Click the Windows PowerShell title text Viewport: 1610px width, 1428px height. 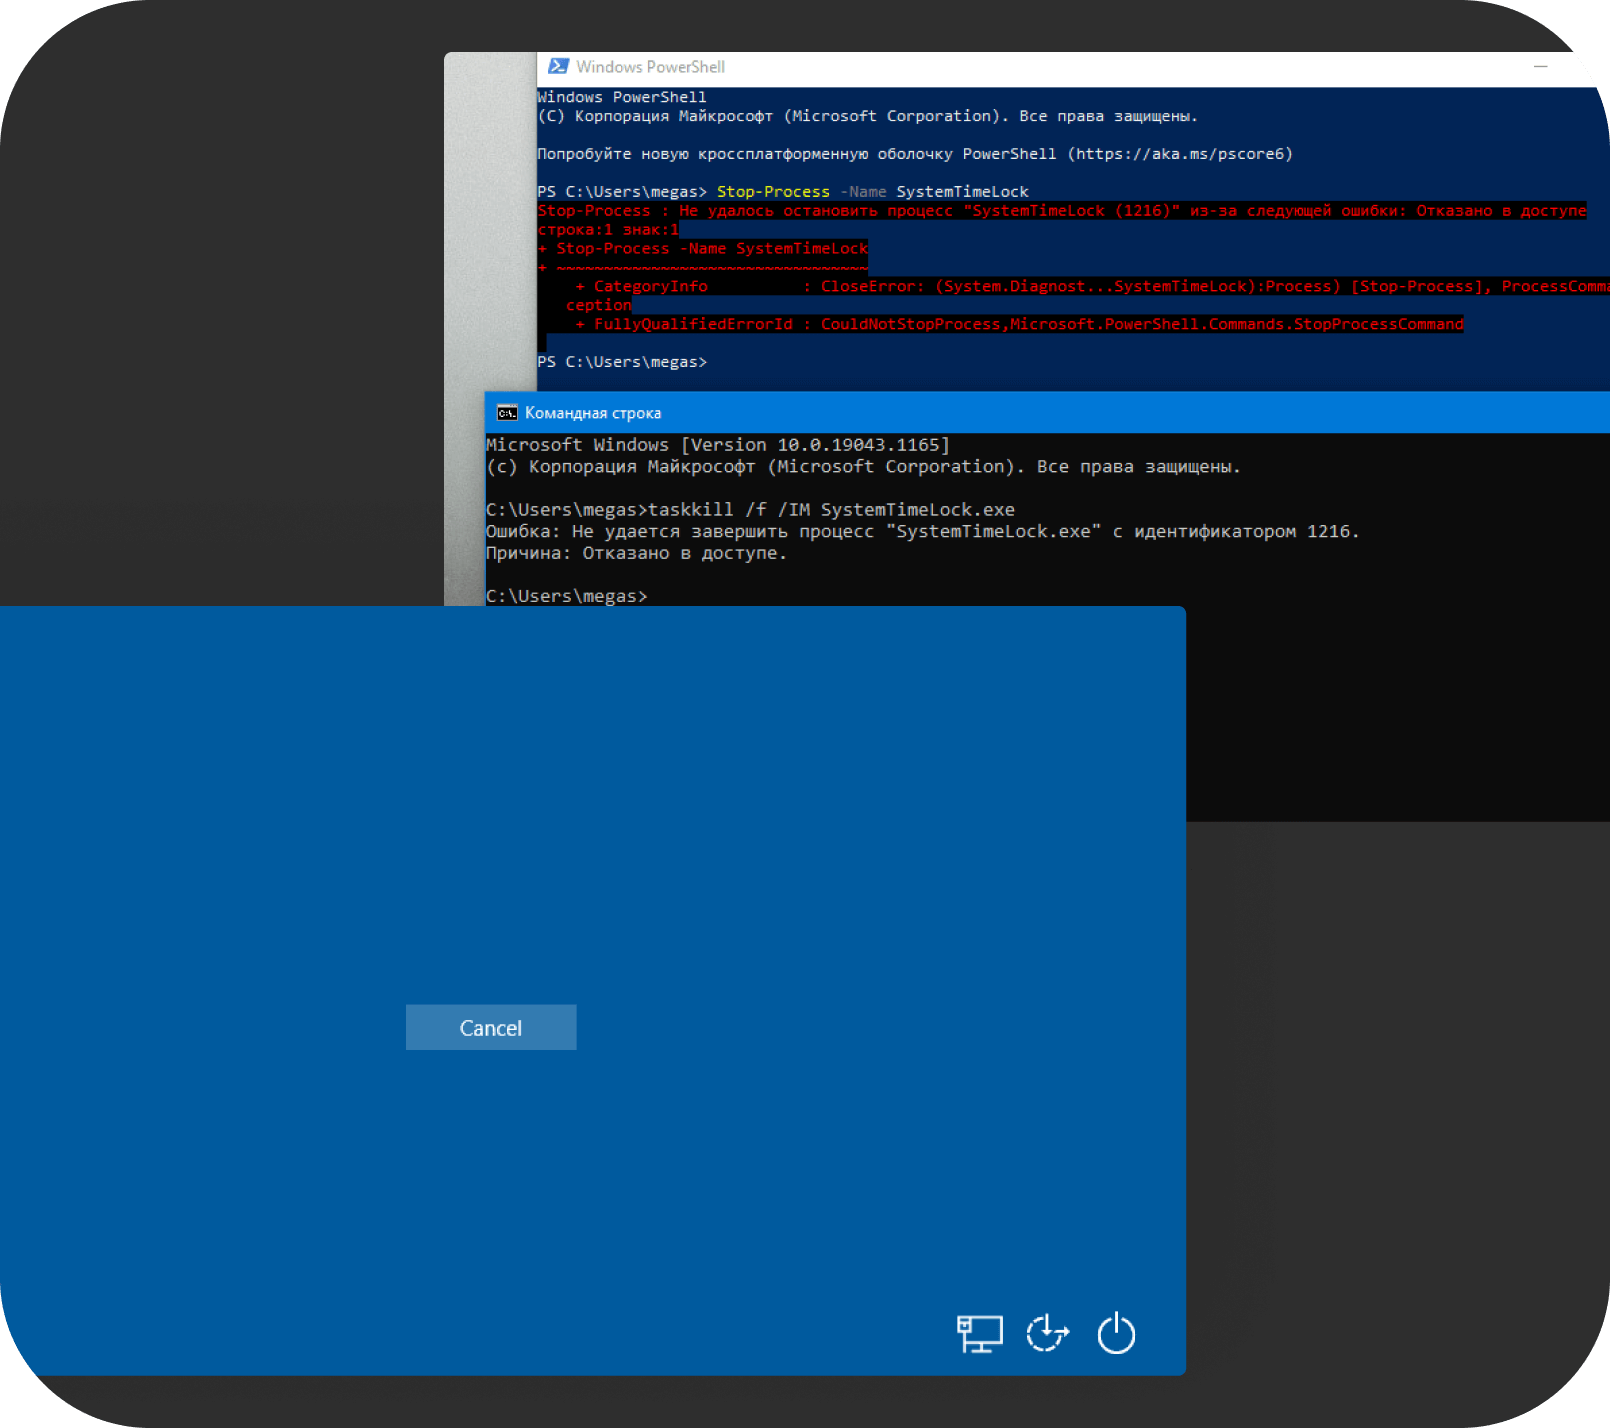click(649, 66)
